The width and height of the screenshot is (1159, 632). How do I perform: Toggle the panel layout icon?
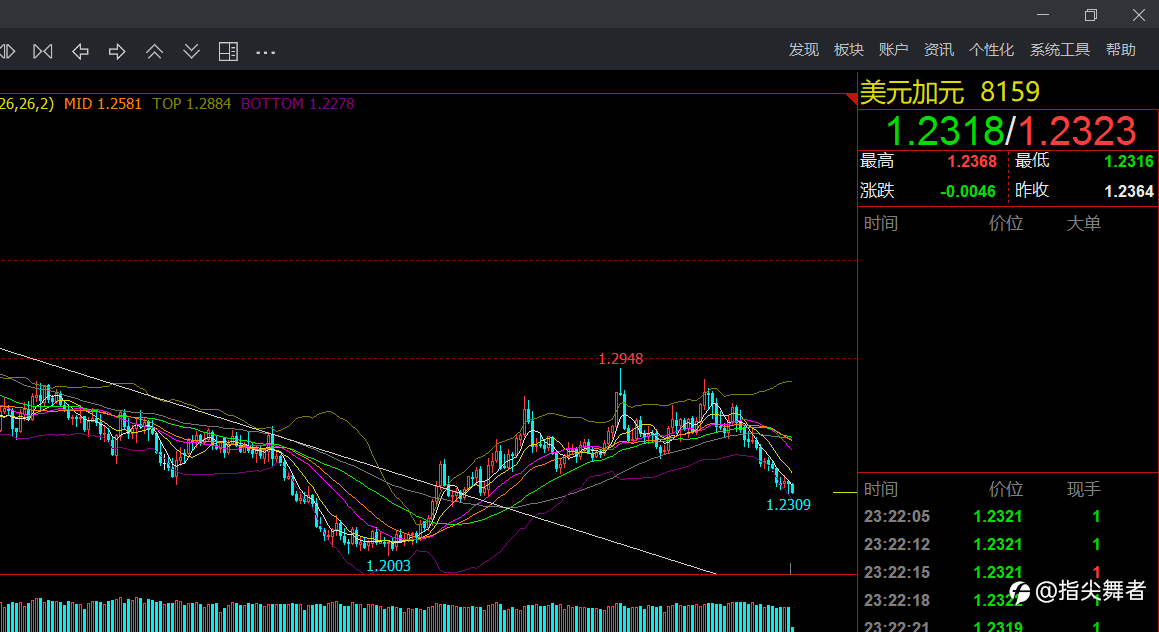coord(228,51)
